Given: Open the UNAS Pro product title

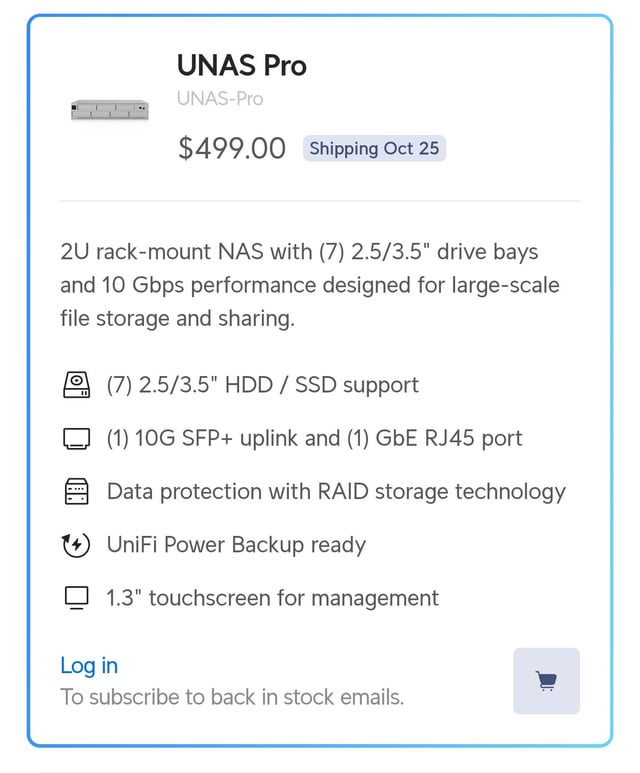Looking at the screenshot, I should 242,66.
